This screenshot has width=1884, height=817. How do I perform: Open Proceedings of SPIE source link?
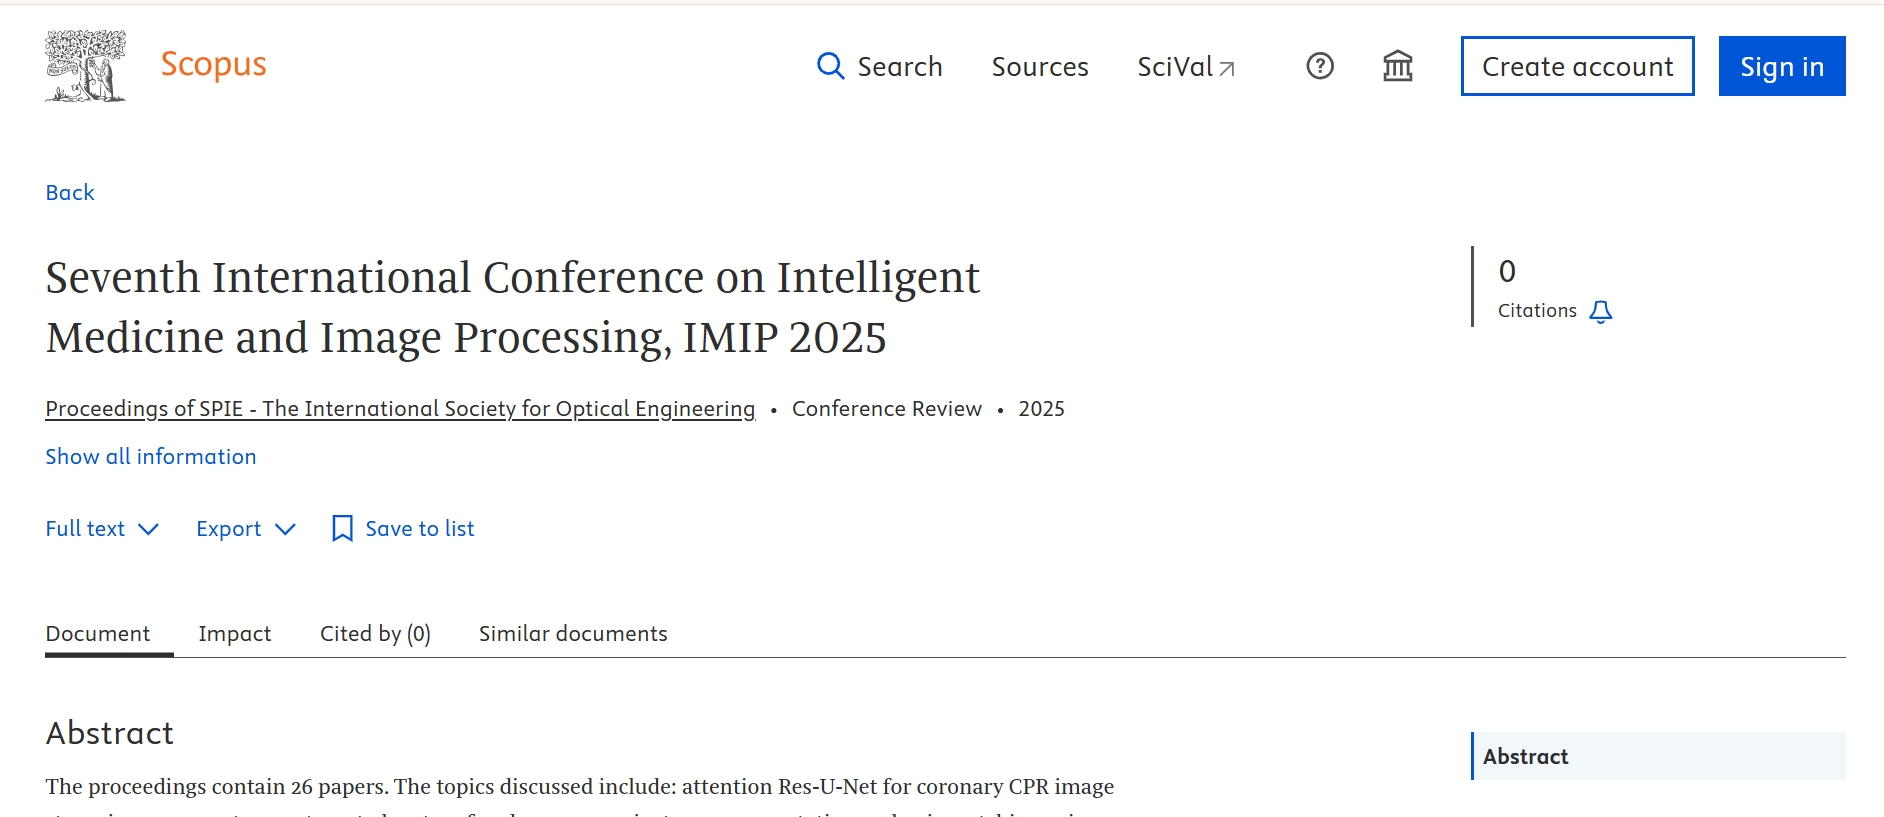pos(400,408)
